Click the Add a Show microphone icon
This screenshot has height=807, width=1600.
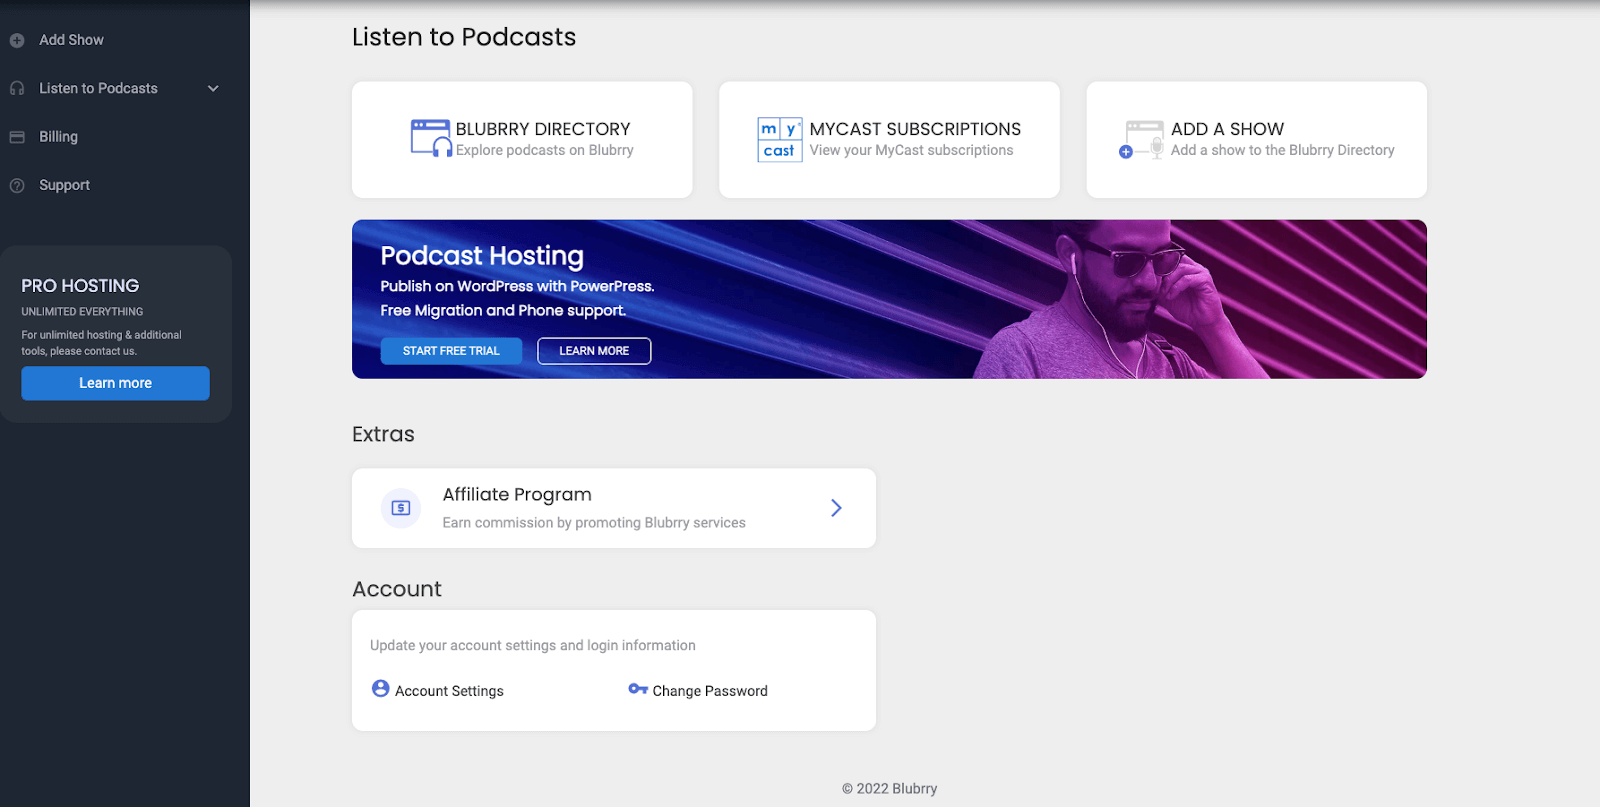(x=1142, y=139)
